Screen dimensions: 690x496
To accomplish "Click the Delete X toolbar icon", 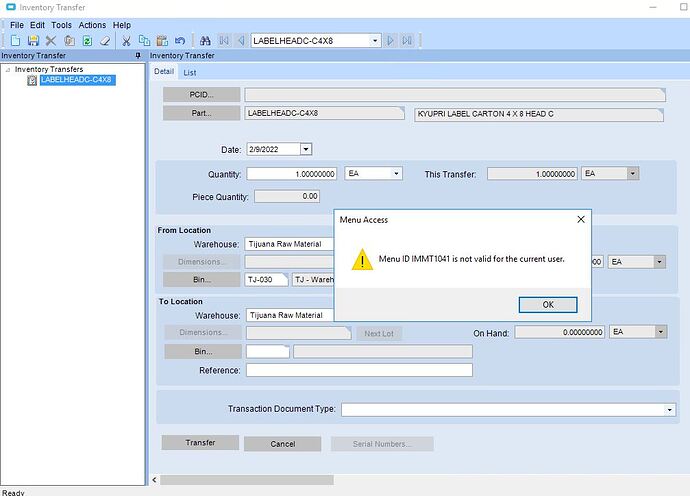I will pos(51,41).
